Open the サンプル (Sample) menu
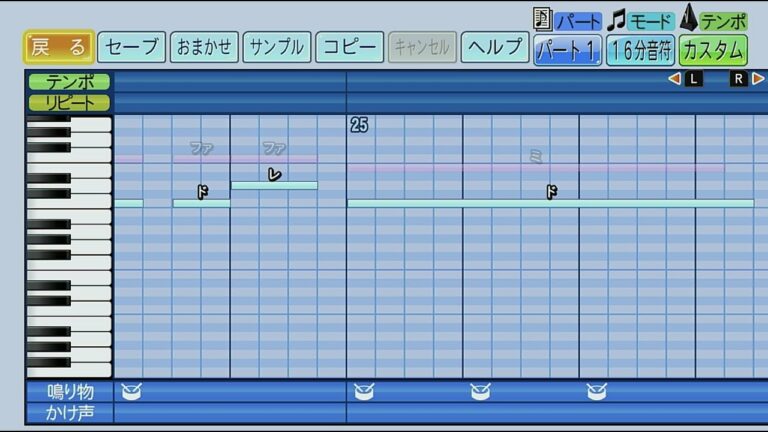 [276, 47]
